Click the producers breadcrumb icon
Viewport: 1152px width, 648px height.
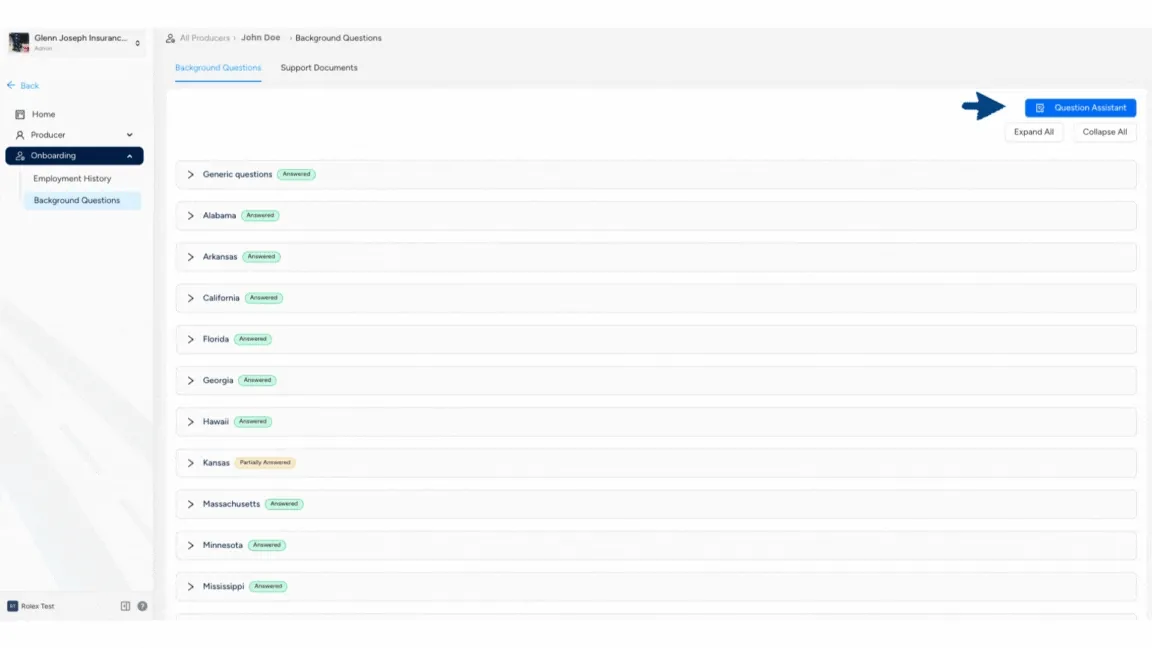(170, 38)
